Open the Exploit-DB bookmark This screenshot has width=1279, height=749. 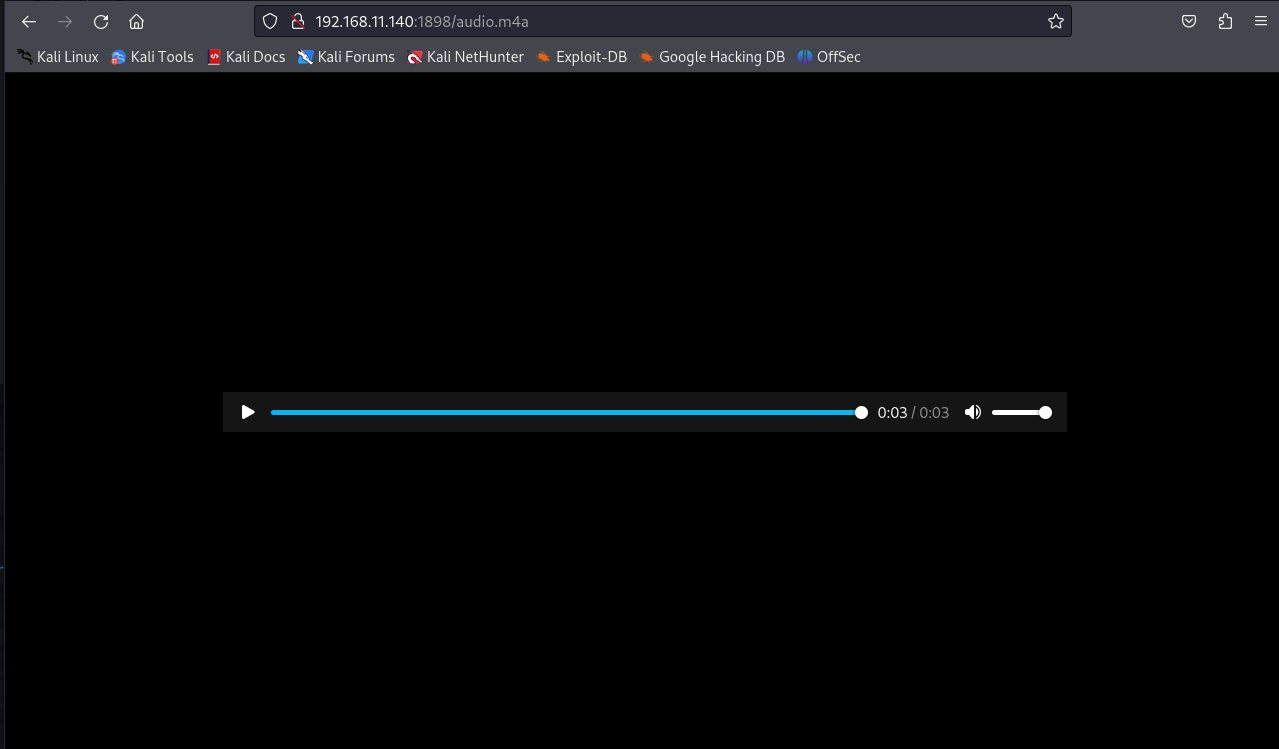581,57
